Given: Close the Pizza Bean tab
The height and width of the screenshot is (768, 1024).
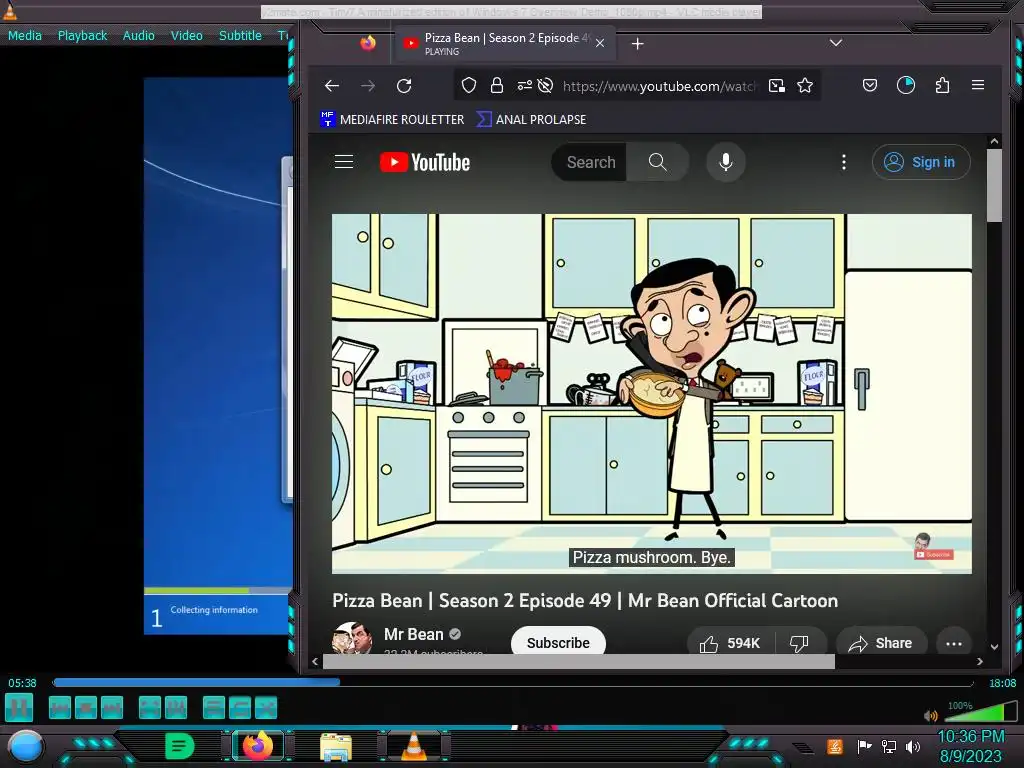Looking at the screenshot, I should [x=600, y=43].
